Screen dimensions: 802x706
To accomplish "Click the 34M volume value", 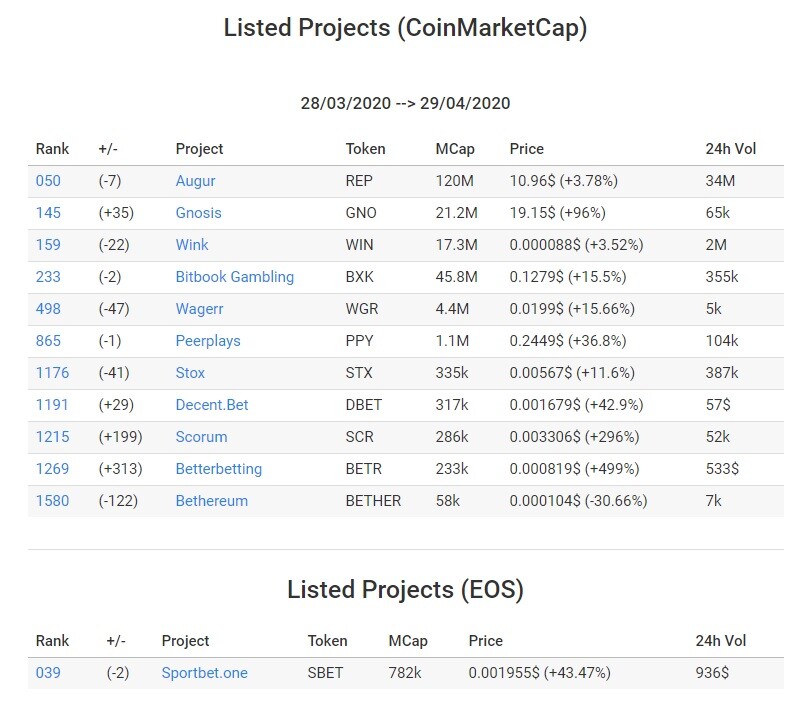I will (x=720, y=181).
